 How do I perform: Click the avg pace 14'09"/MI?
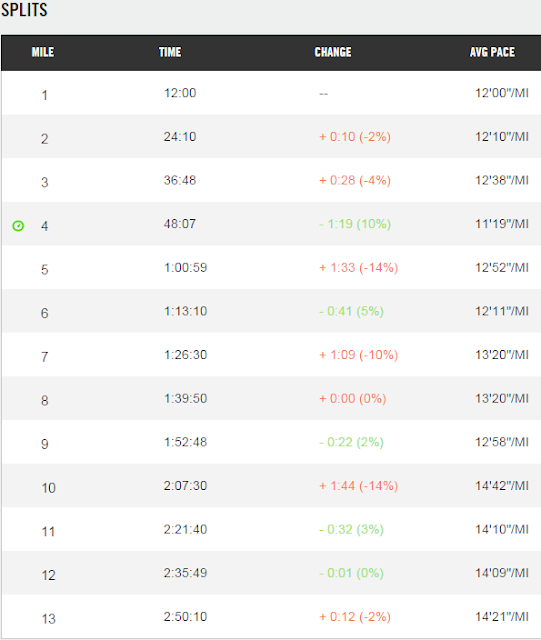tap(502, 573)
